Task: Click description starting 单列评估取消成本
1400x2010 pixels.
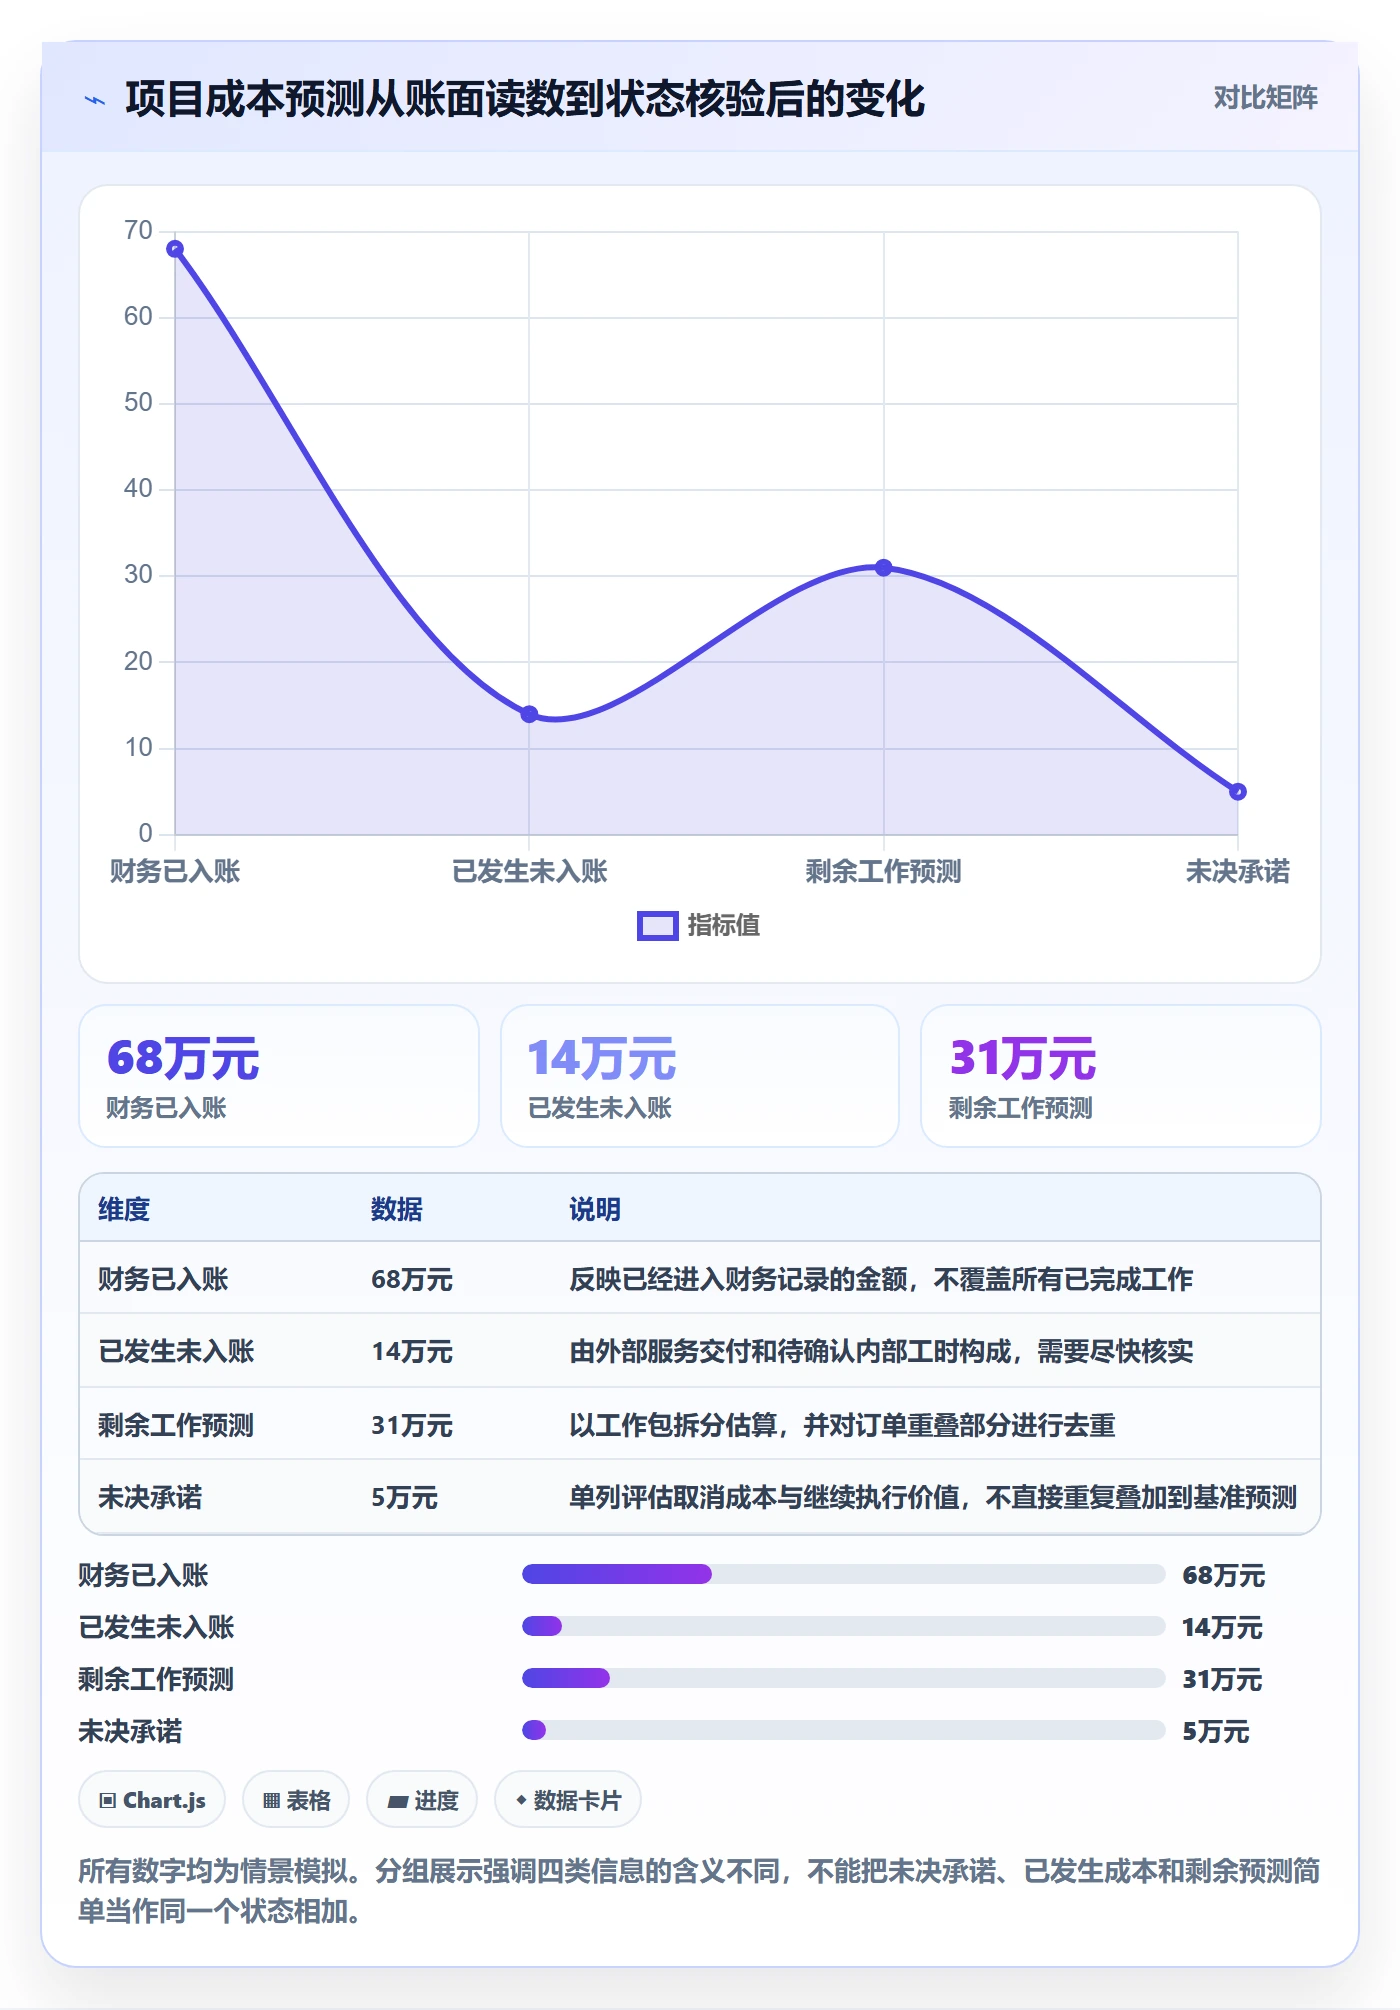Action: pyautogui.click(x=933, y=1498)
